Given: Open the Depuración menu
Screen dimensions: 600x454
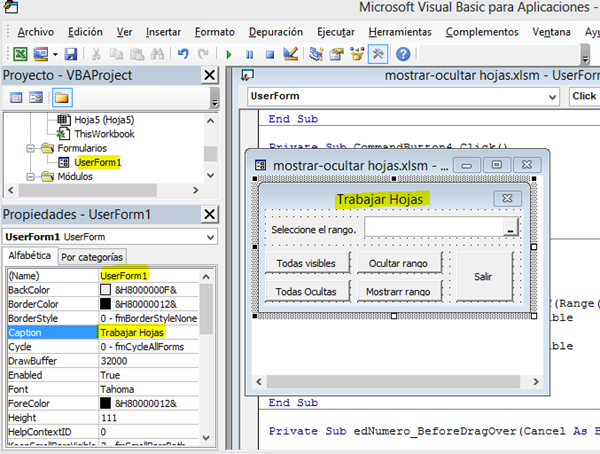Looking at the screenshot, I should pos(277,31).
